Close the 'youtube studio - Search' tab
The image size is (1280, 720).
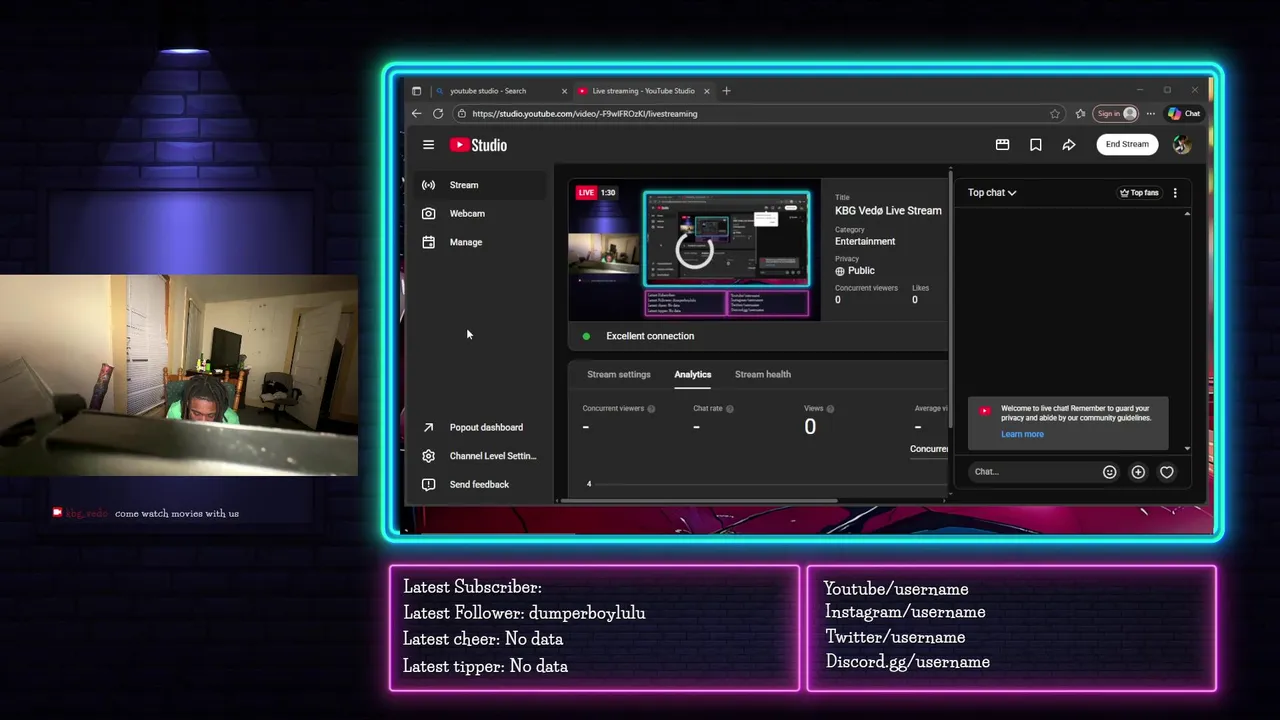click(x=564, y=91)
